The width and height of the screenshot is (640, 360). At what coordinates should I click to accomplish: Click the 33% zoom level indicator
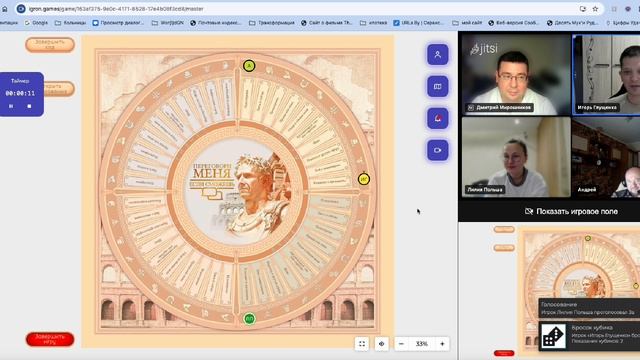click(x=422, y=344)
